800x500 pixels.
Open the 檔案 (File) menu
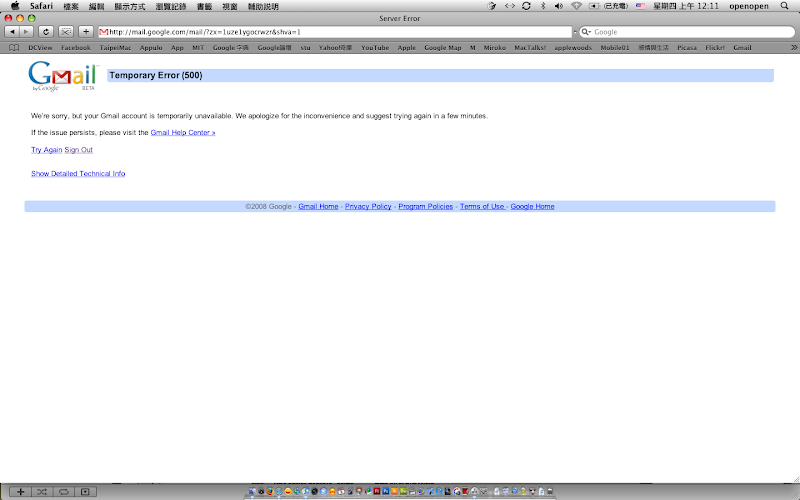point(71,6)
